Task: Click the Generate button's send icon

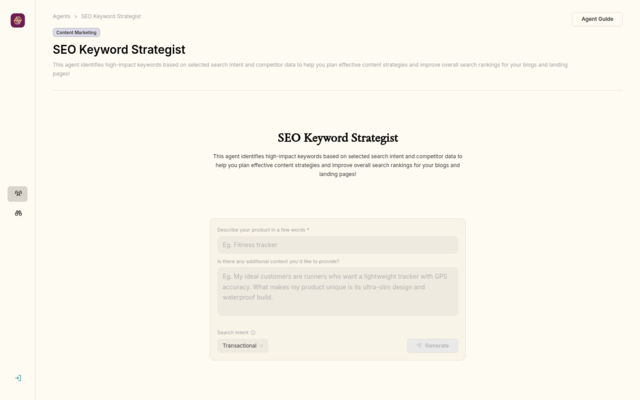Action: (x=419, y=346)
